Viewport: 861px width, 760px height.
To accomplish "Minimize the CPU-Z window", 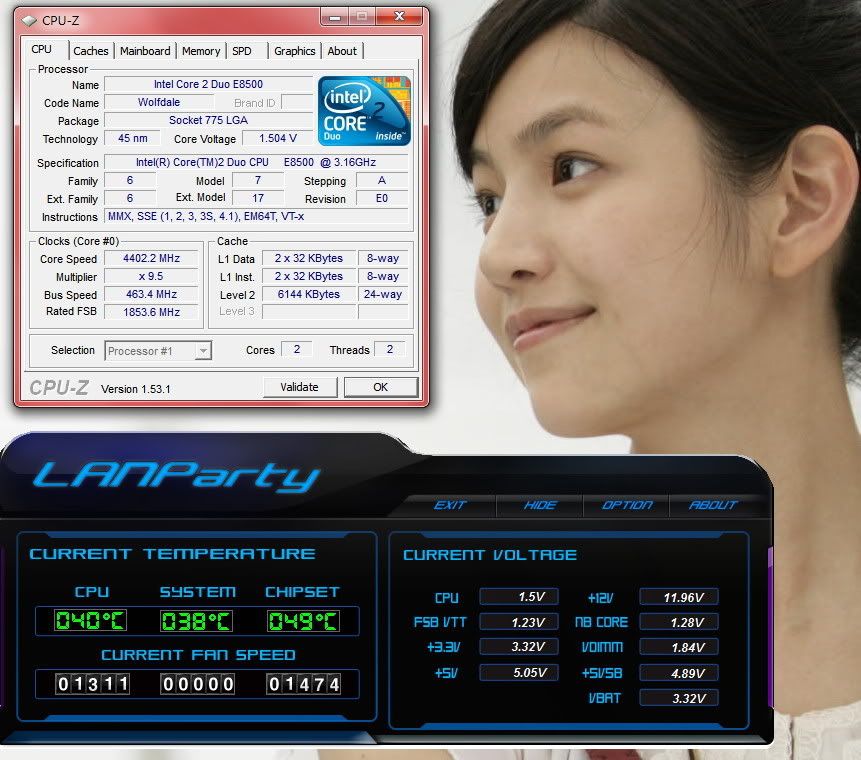I will coord(334,17).
